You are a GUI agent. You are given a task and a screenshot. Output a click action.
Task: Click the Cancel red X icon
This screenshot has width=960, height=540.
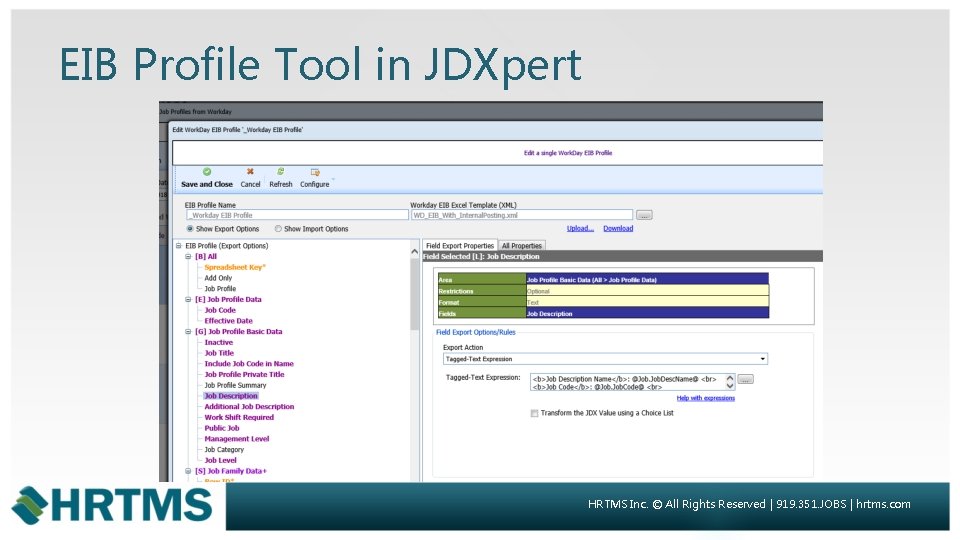tap(250, 172)
